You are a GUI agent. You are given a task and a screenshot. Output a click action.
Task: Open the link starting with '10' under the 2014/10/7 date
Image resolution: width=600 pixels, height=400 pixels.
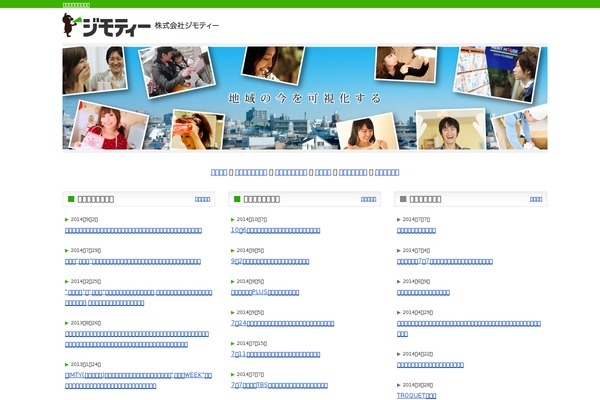[276, 230]
